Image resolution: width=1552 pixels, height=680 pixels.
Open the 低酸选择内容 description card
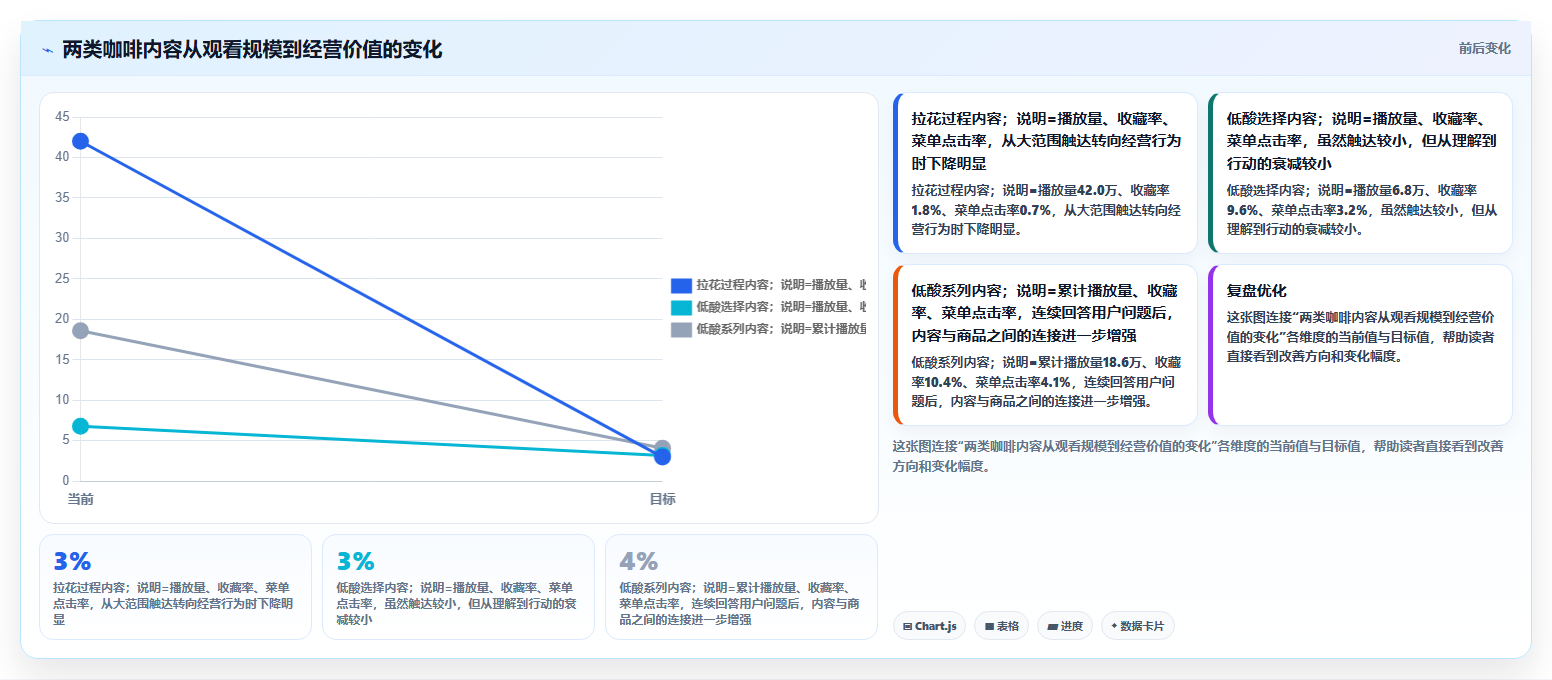coord(1360,173)
